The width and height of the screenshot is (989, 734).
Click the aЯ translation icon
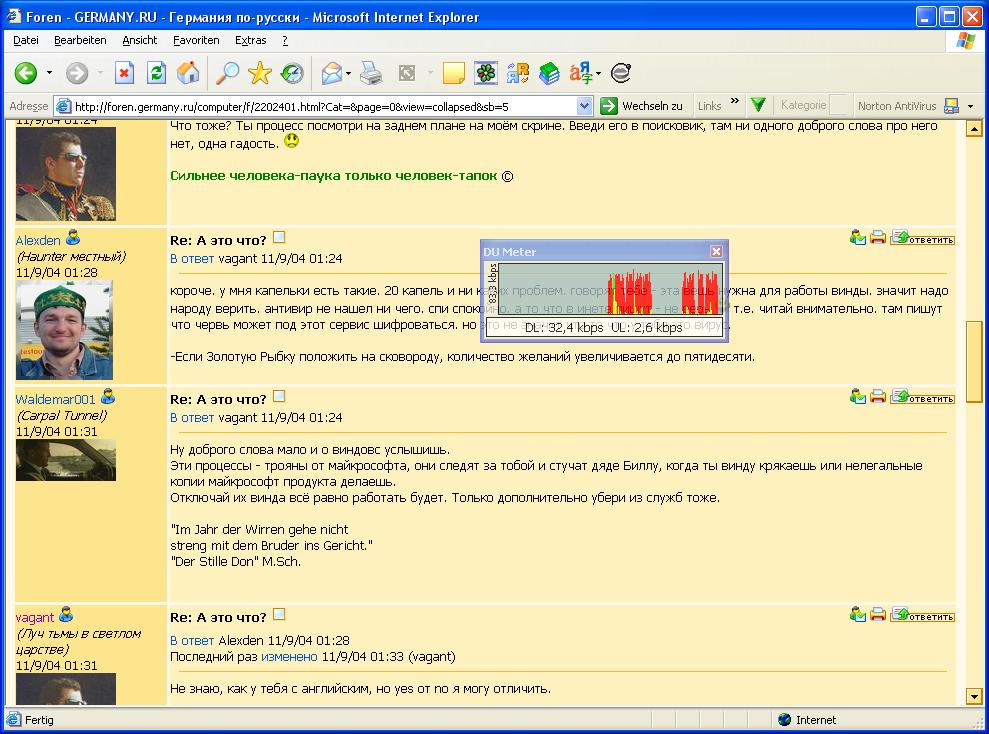[x=581, y=73]
